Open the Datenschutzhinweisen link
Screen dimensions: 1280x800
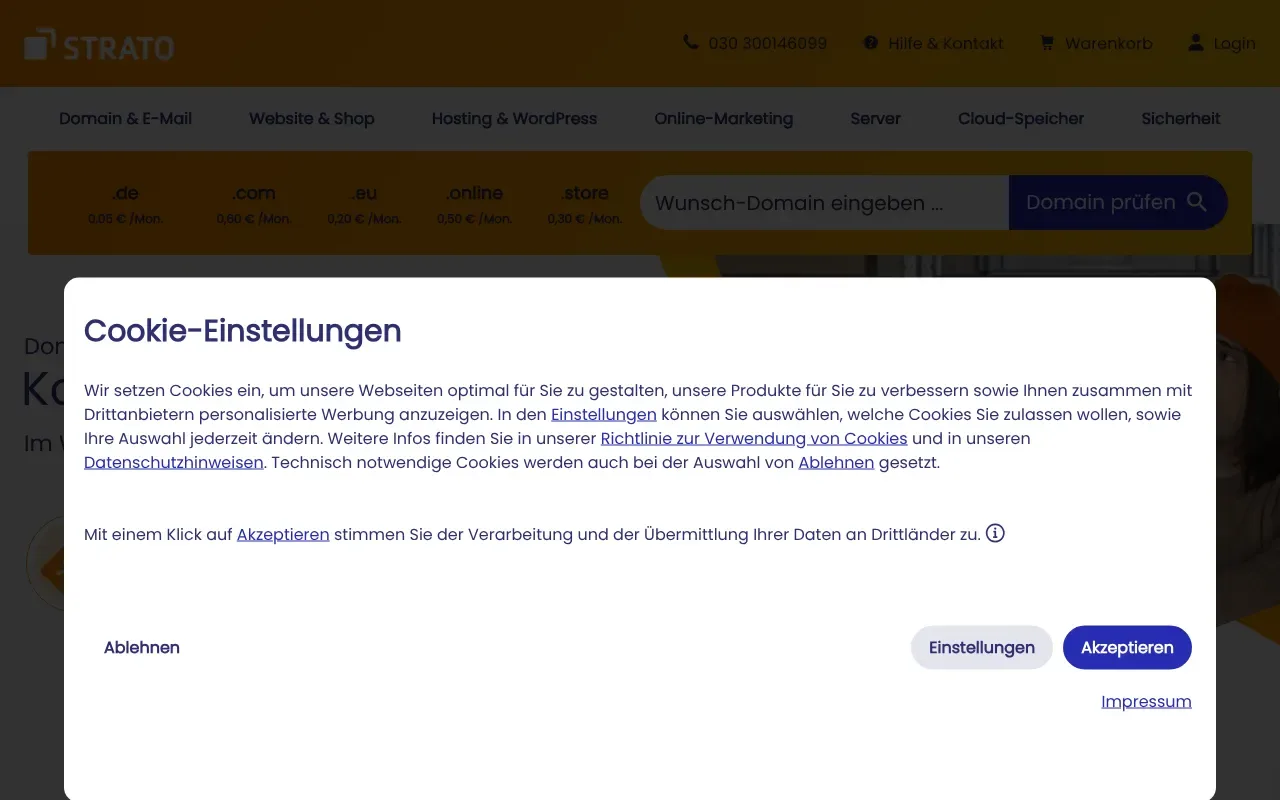coord(174,462)
